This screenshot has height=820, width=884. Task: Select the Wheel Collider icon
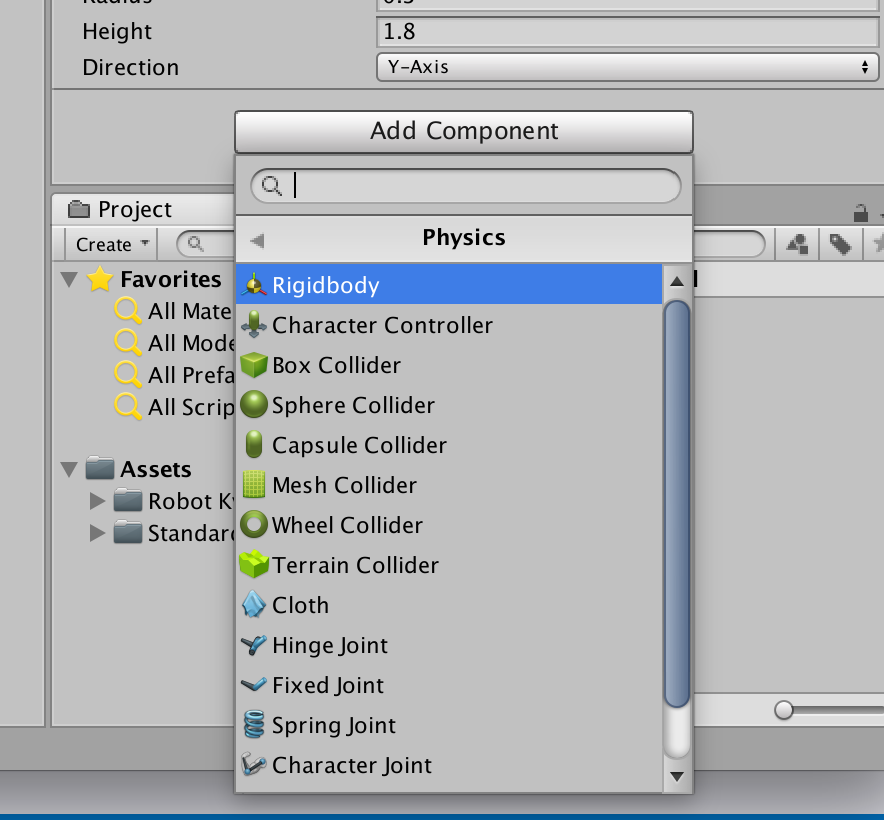coord(255,525)
